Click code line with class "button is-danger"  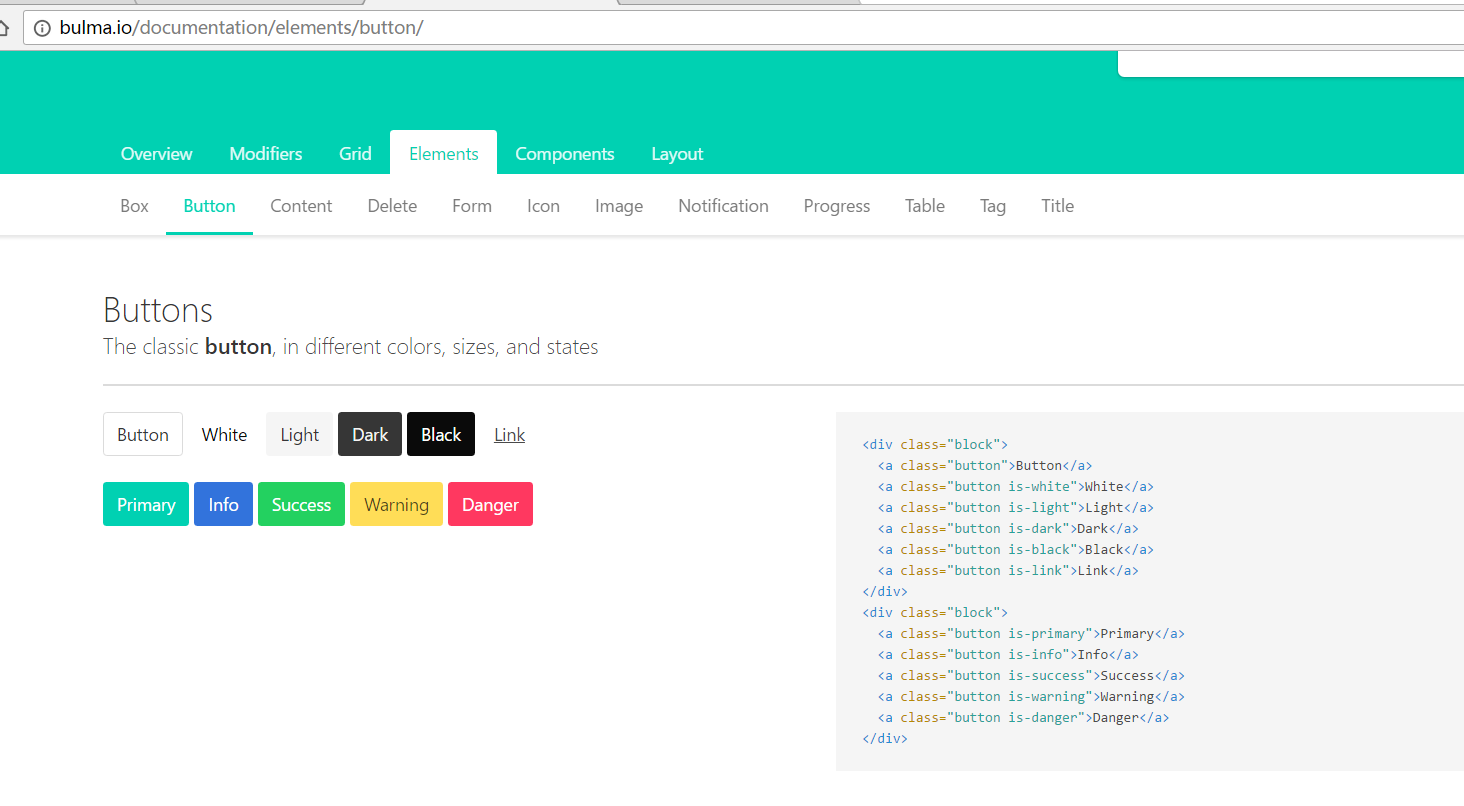(1023, 717)
